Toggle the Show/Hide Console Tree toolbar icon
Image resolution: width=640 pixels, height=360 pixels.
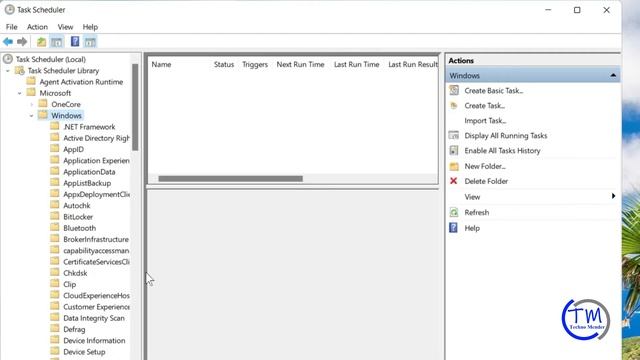(x=57, y=42)
